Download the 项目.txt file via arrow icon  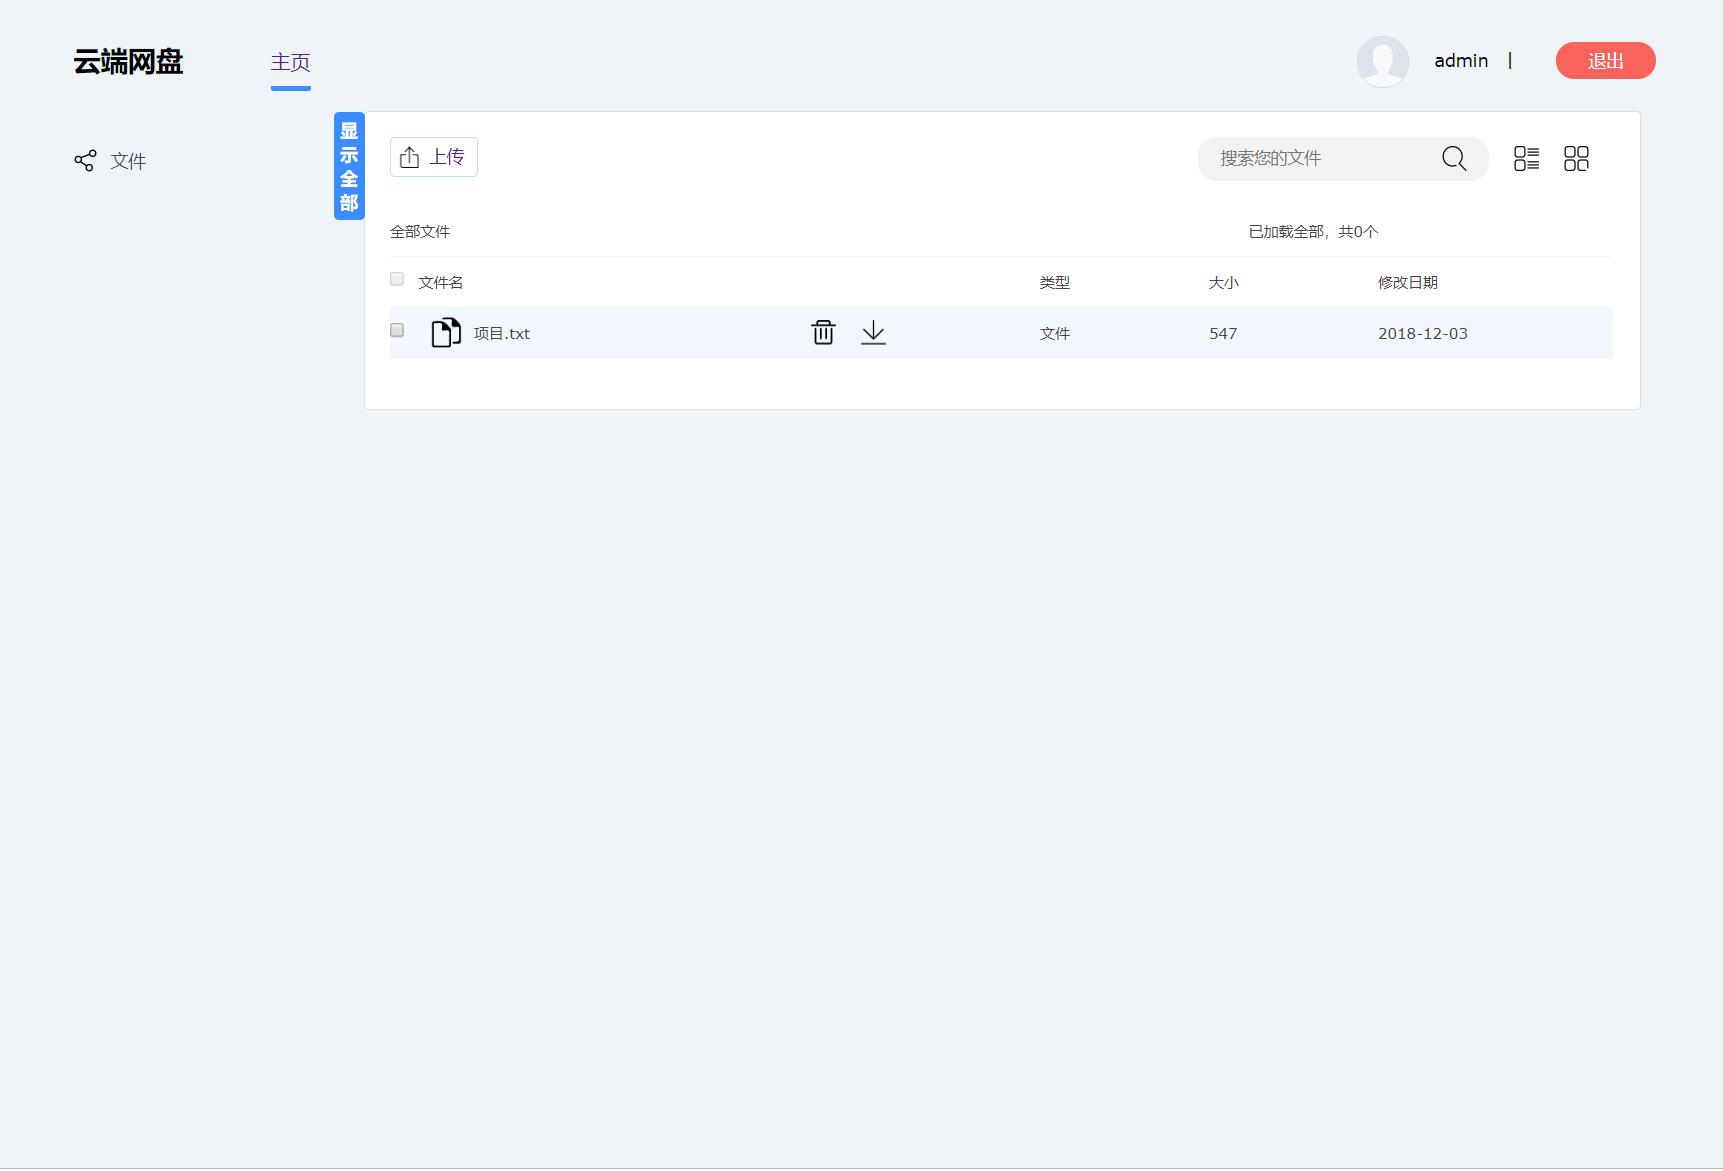click(x=873, y=332)
